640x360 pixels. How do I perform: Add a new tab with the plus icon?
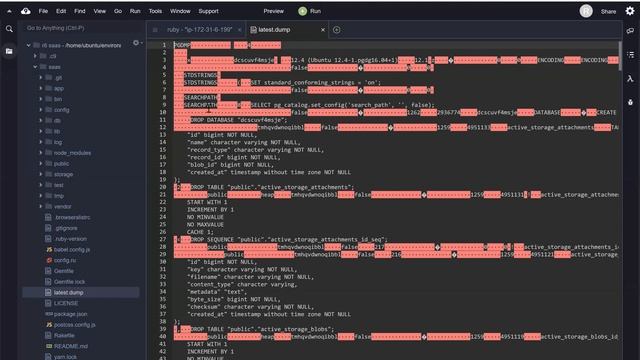pos(336,29)
